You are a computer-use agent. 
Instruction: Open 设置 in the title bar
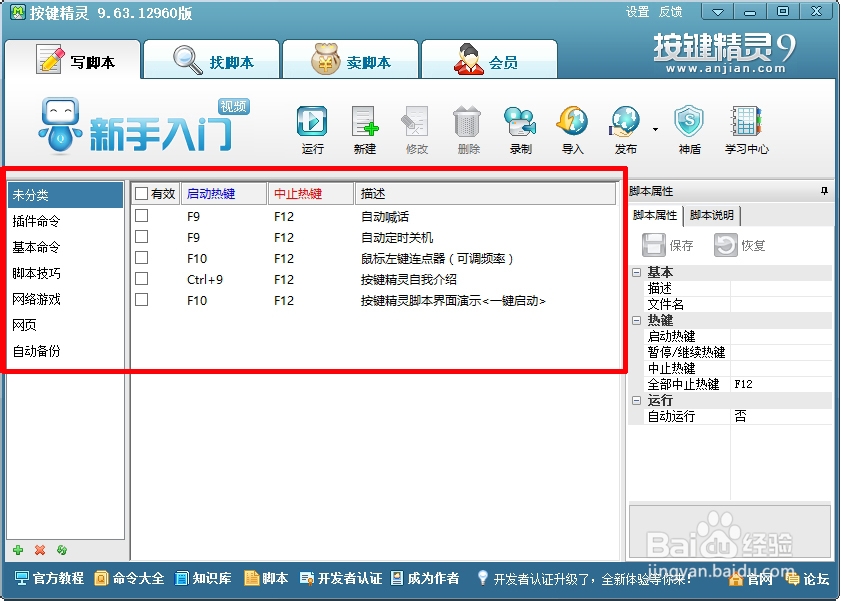coord(638,11)
